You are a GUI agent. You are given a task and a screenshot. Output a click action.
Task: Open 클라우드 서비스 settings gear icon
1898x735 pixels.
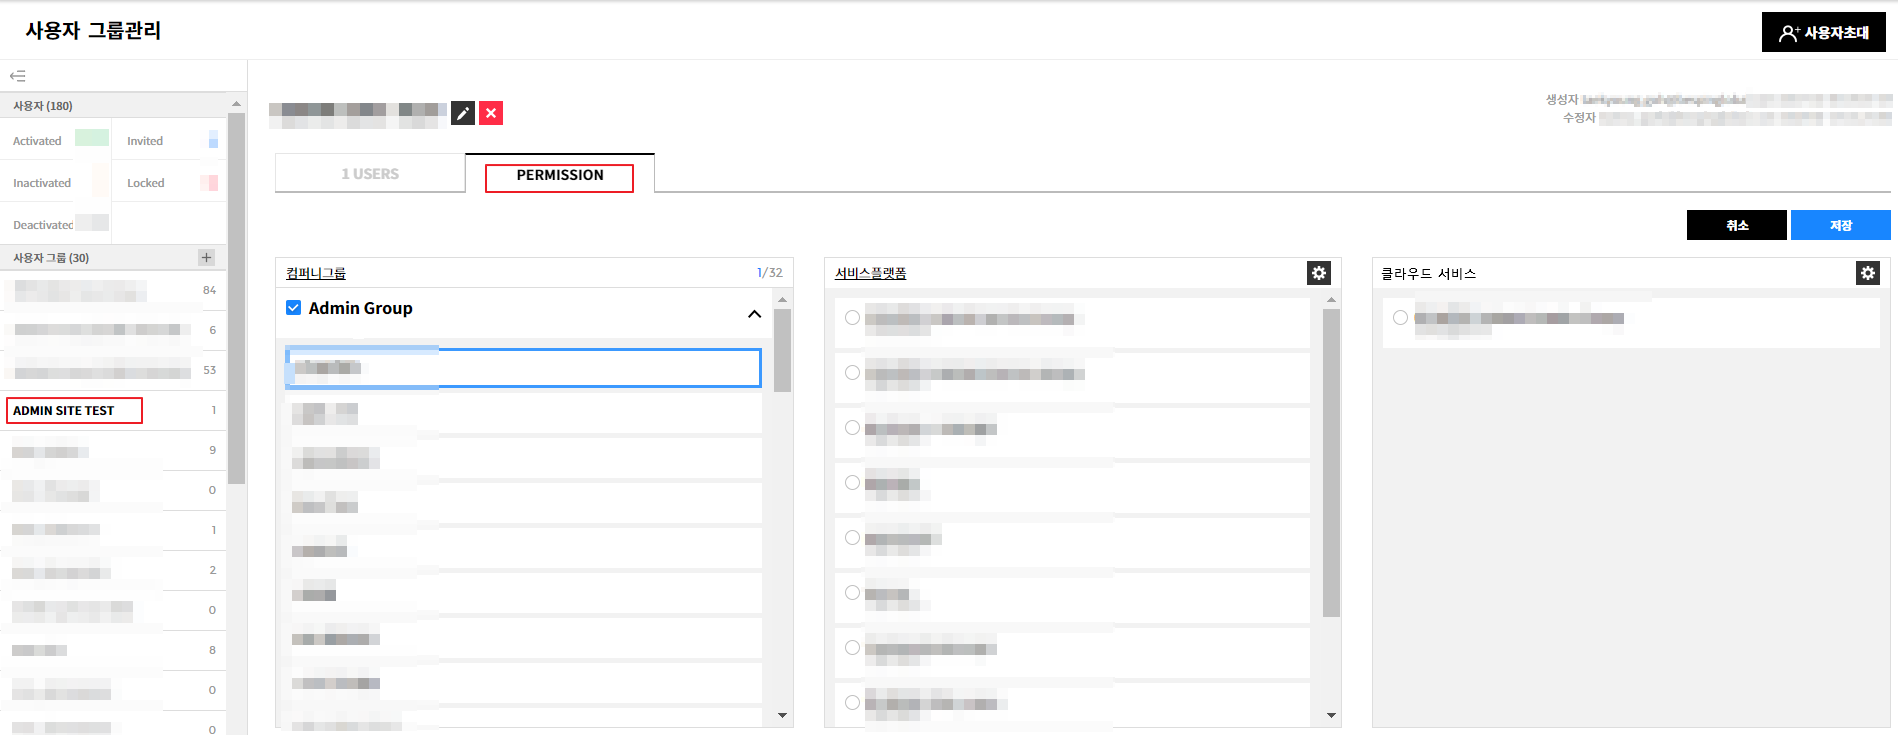[1867, 273]
